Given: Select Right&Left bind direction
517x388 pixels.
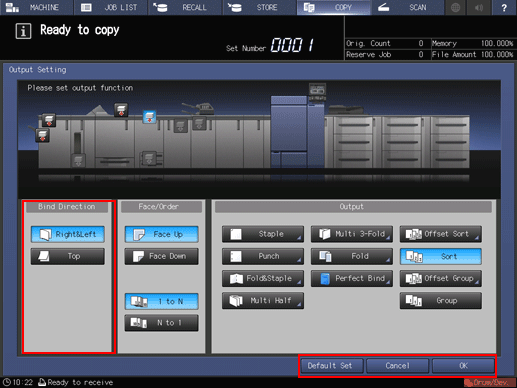Looking at the screenshot, I should point(68,234).
